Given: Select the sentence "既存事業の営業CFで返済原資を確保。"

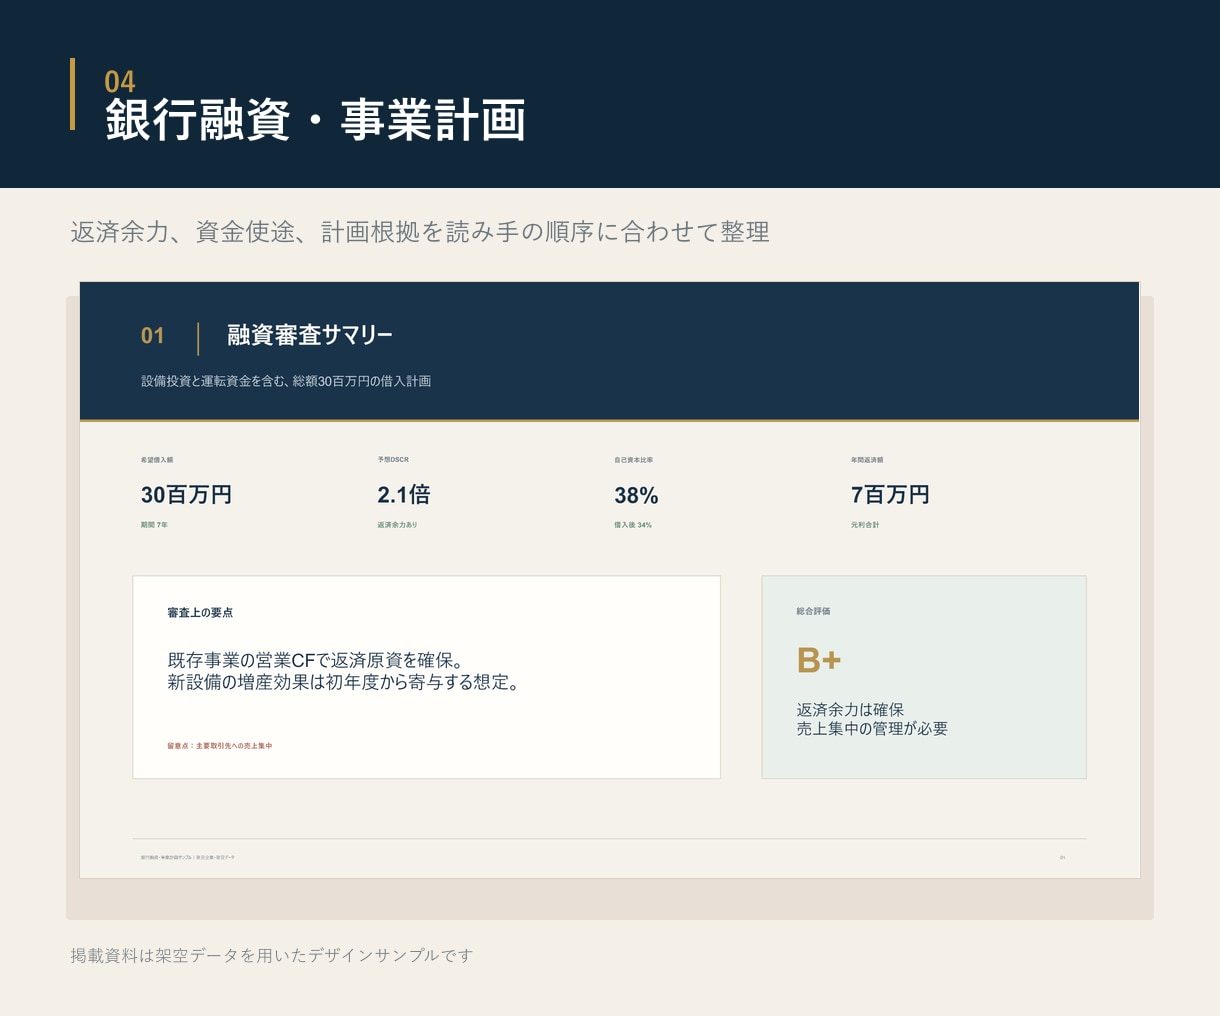Looking at the screenshot, I should point(315,661).
